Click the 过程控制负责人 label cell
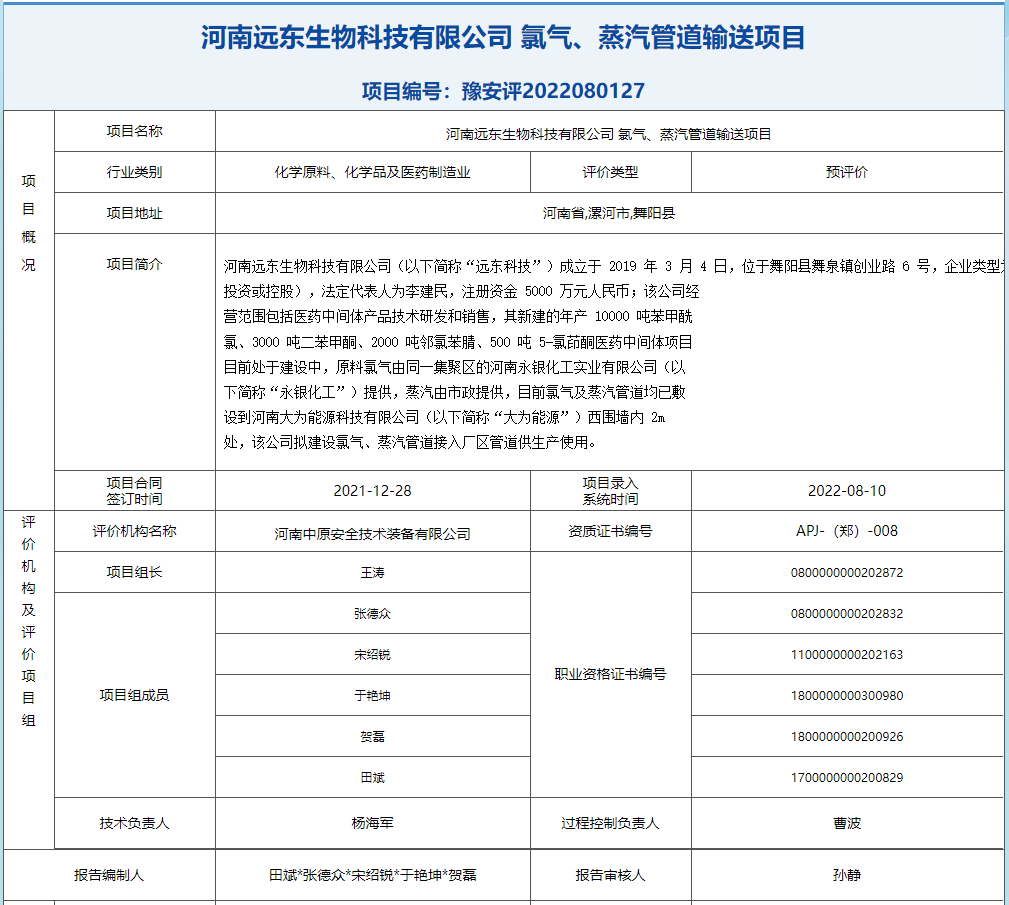 tap(610, 823)
